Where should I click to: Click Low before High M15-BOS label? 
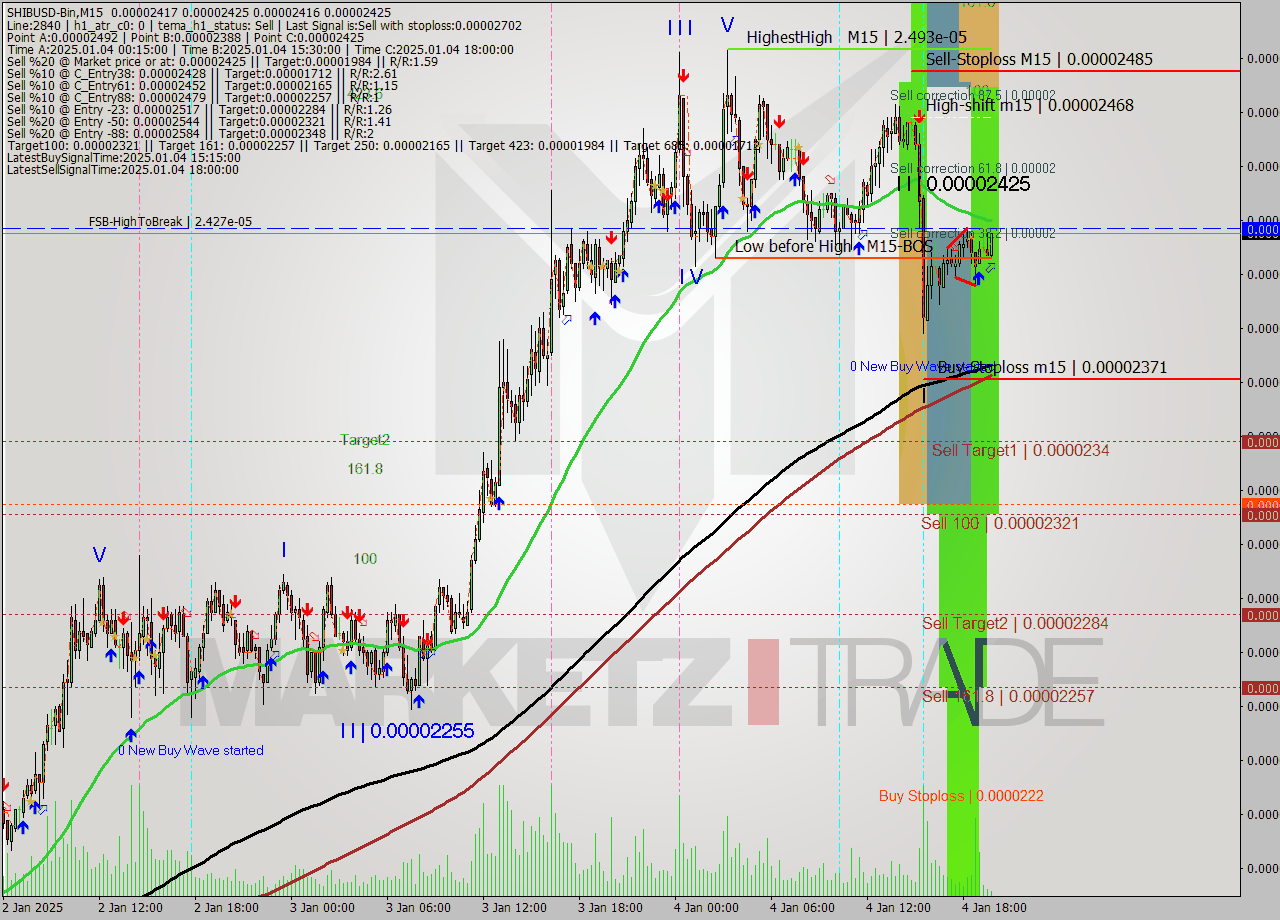pos(834,246)
